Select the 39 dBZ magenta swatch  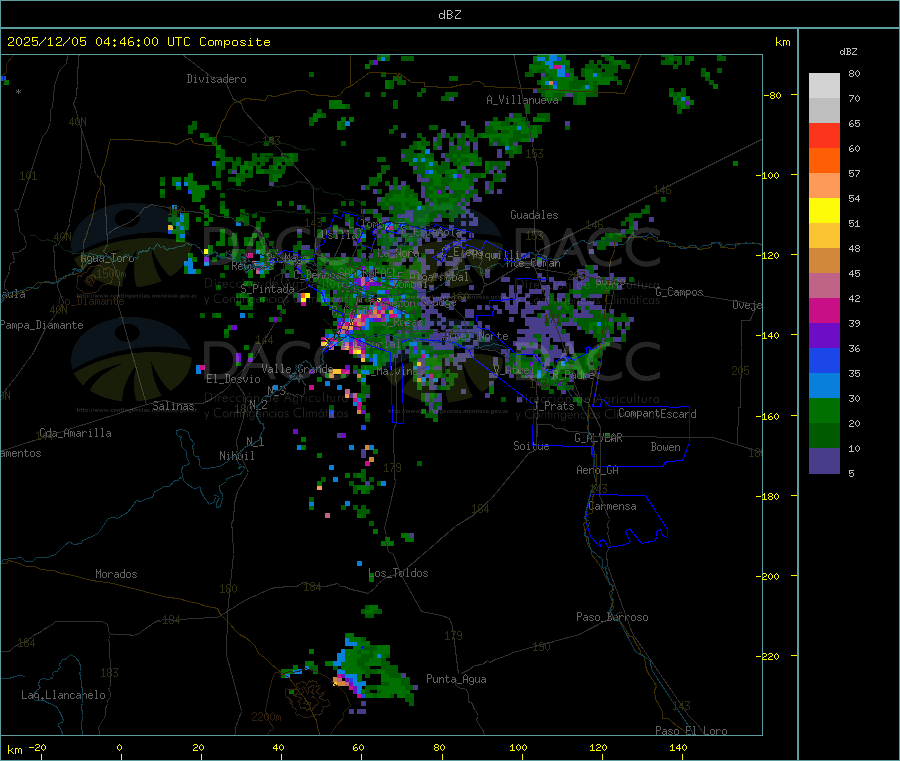[x=824, y=310]
